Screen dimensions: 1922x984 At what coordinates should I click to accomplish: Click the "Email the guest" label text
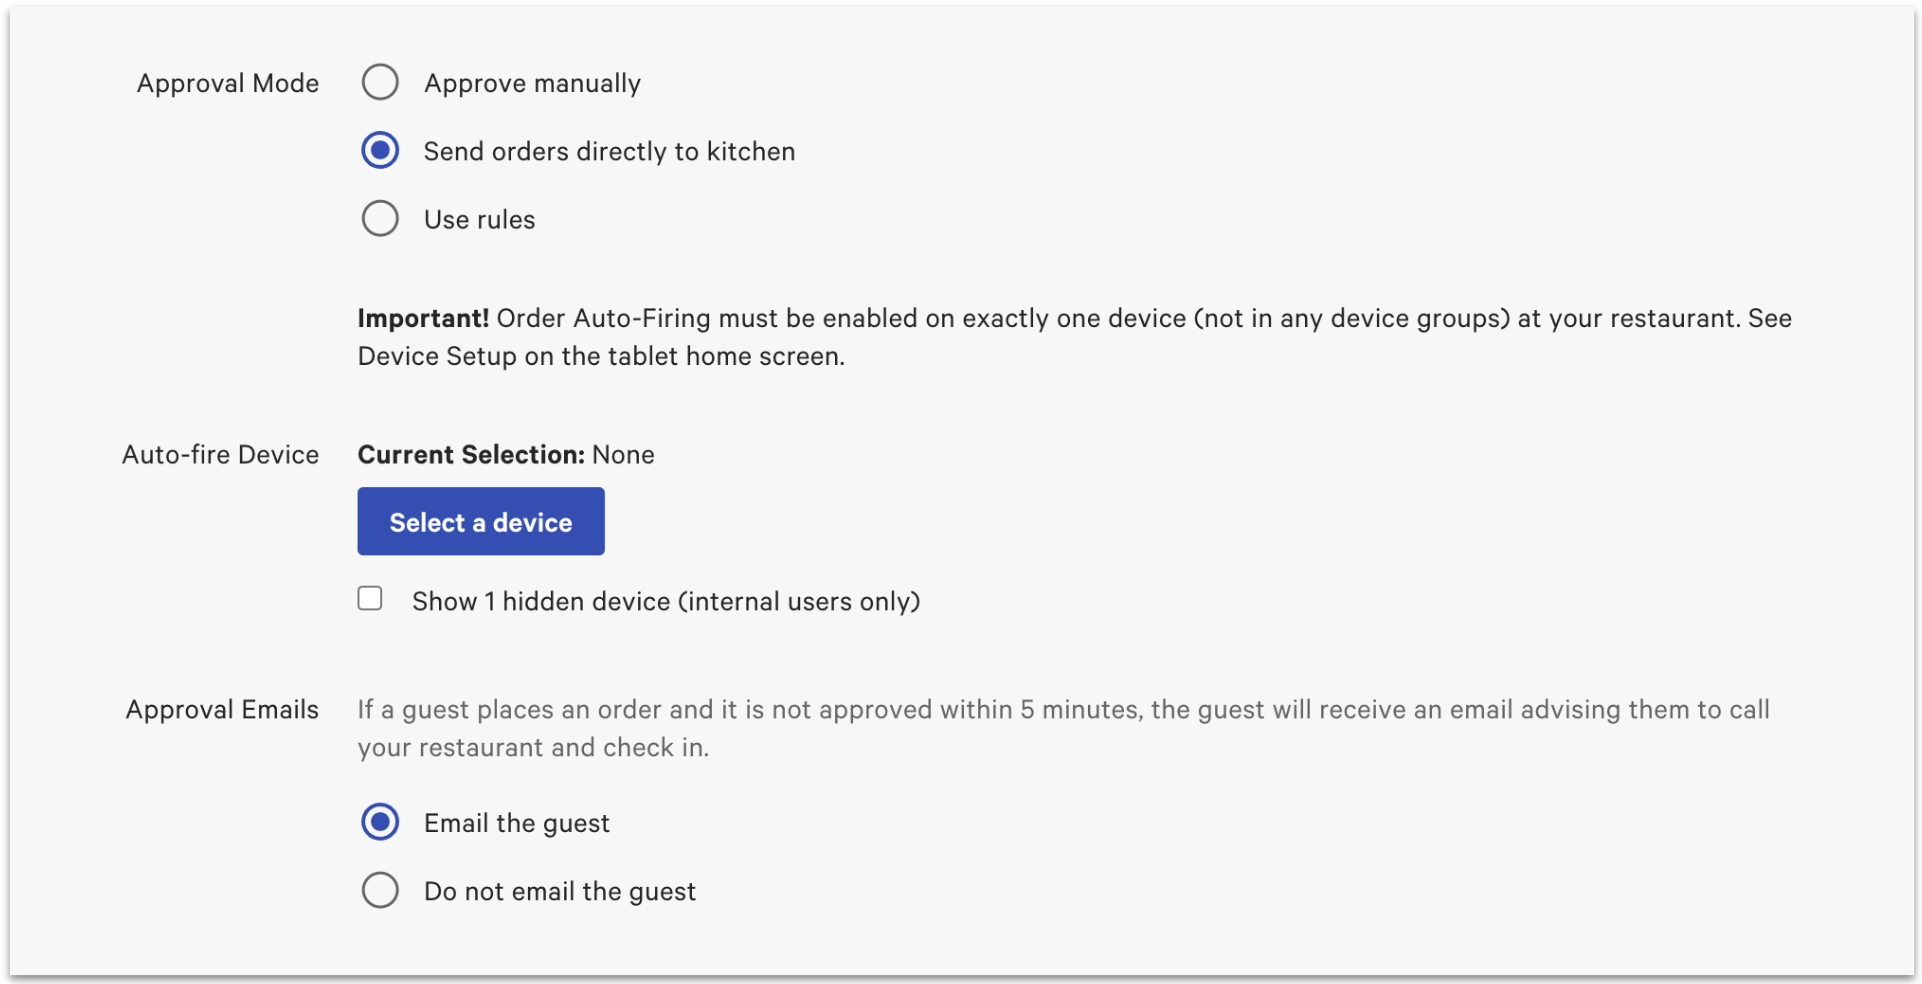click(x=516, y=823)
